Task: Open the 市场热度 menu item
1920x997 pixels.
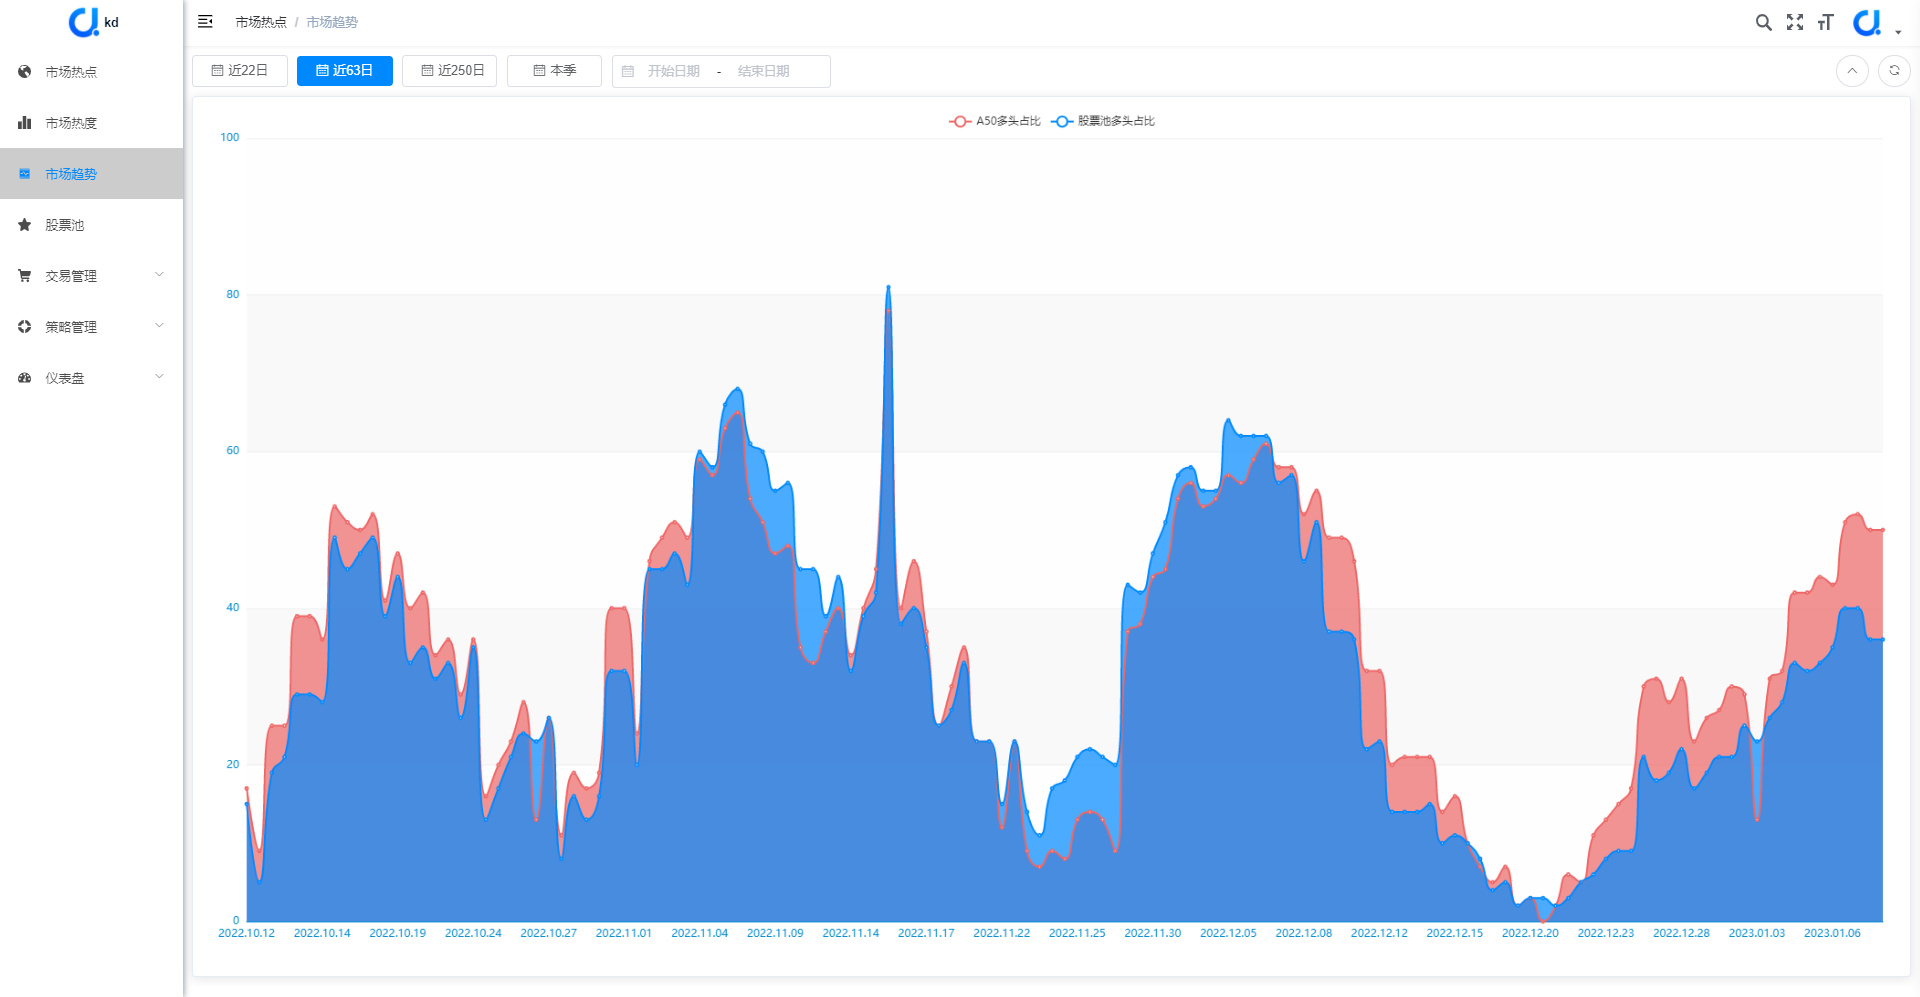Action: pyautogui.click(x=91, y=123)
